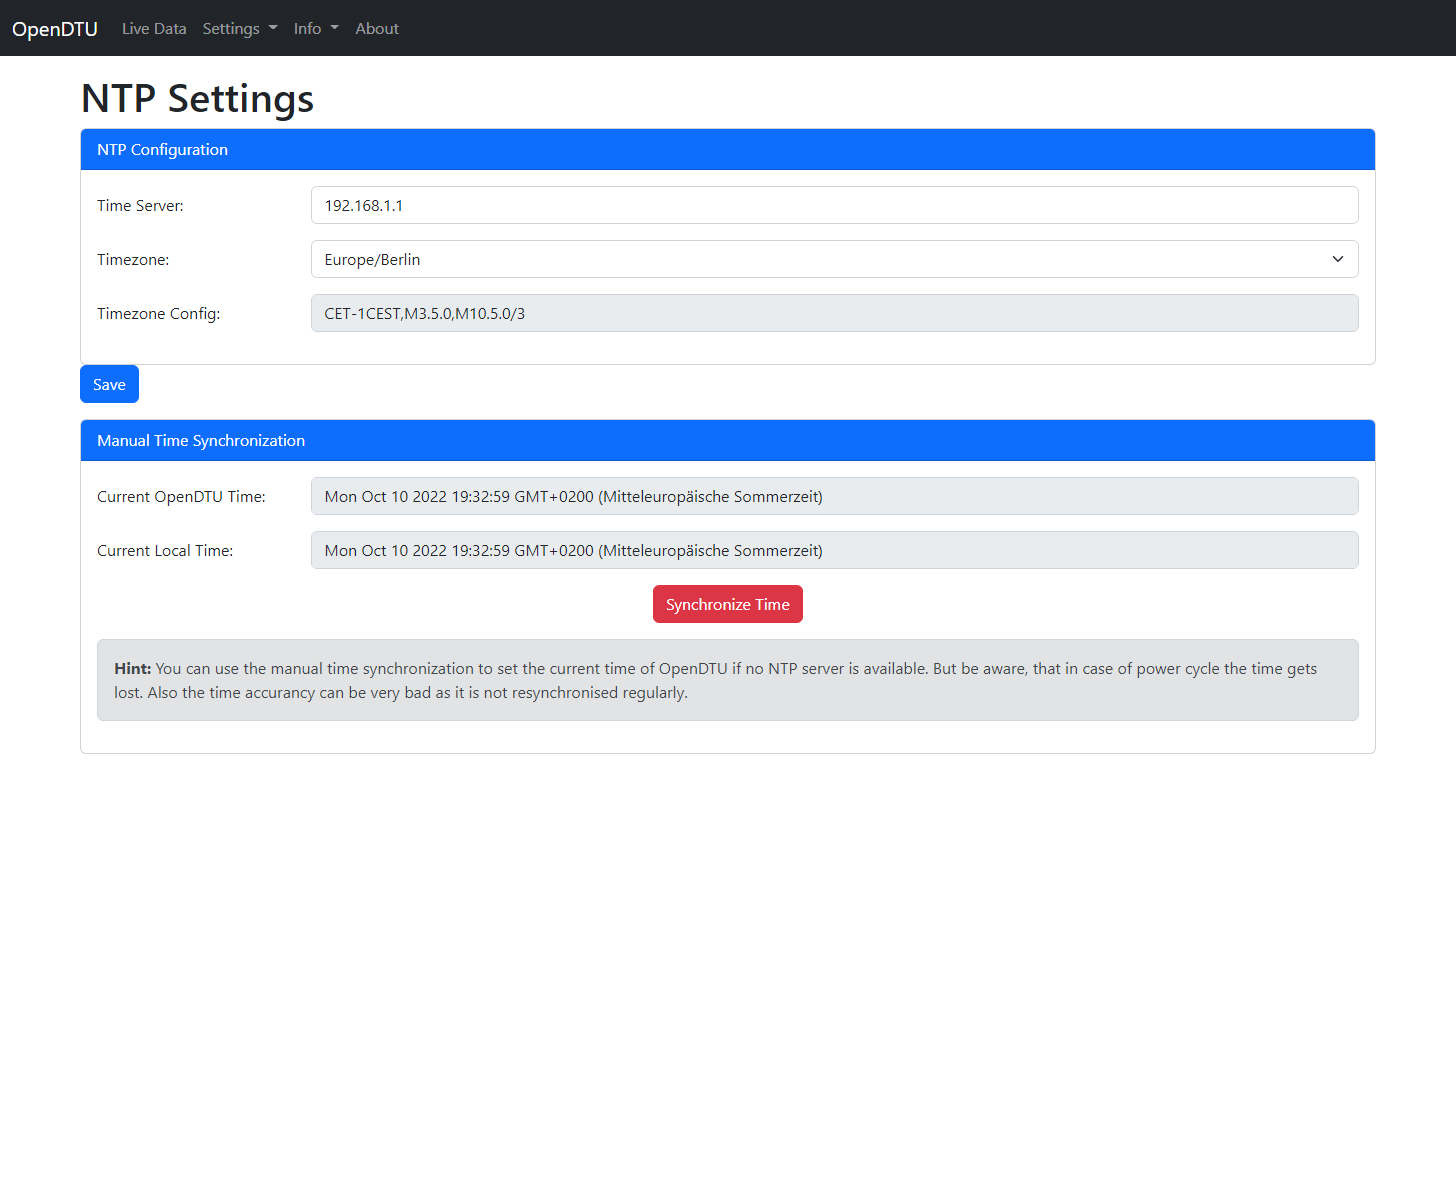
Task: Expand the Info dropdown menu
Action: [x=315, y=29]
